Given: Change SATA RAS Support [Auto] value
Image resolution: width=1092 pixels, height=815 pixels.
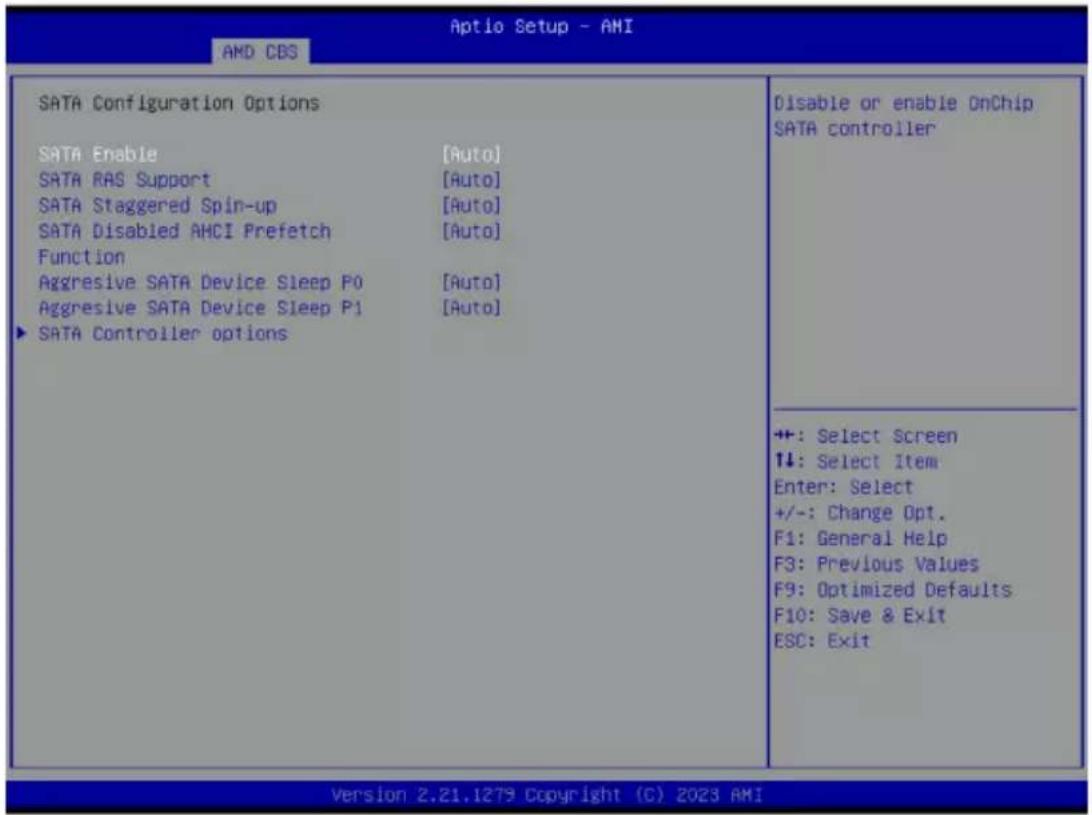Looking at the screenshot, I should pos(471,180).
